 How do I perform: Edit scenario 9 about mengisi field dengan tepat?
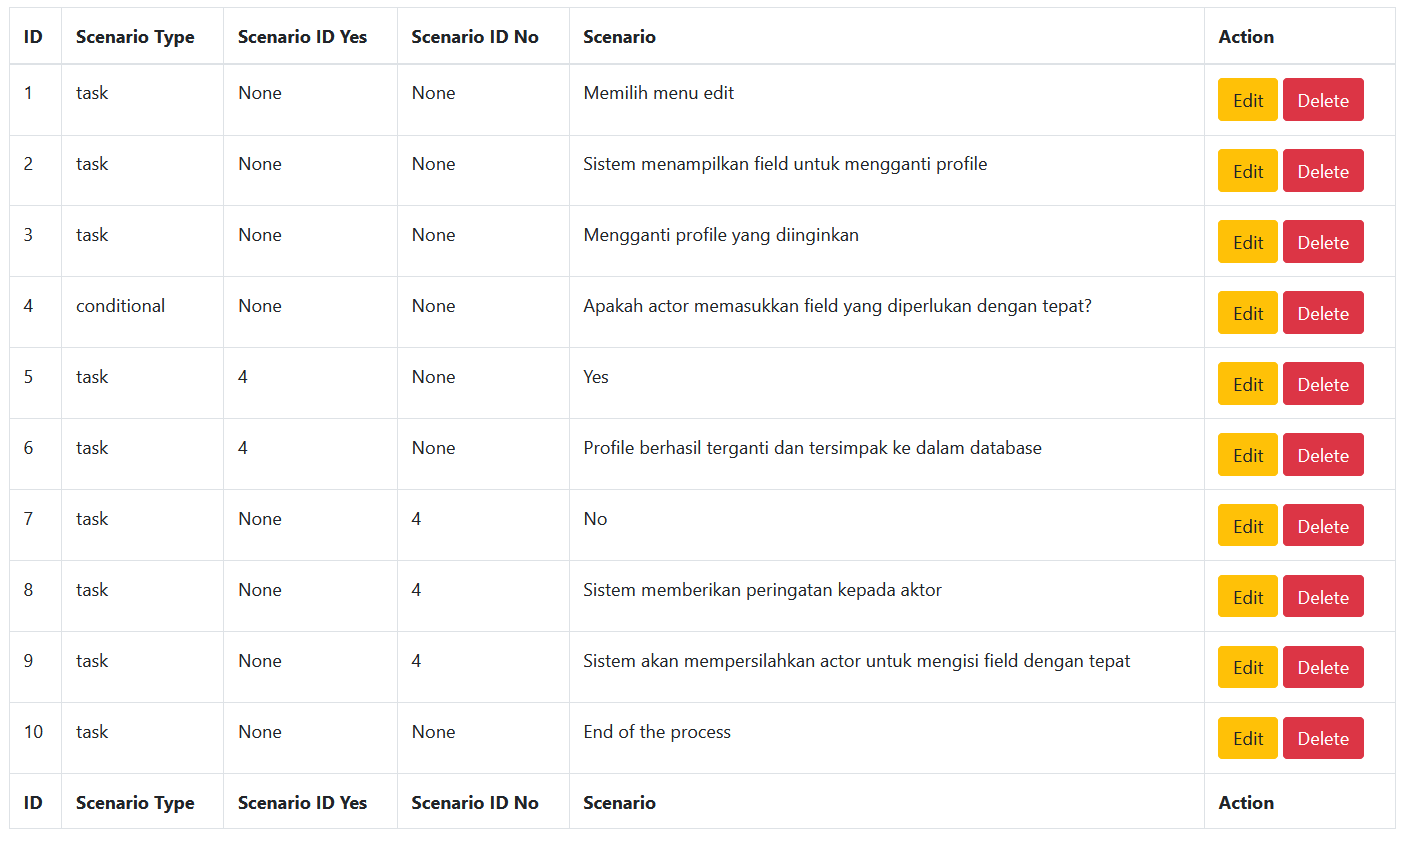coord(1247,667)
